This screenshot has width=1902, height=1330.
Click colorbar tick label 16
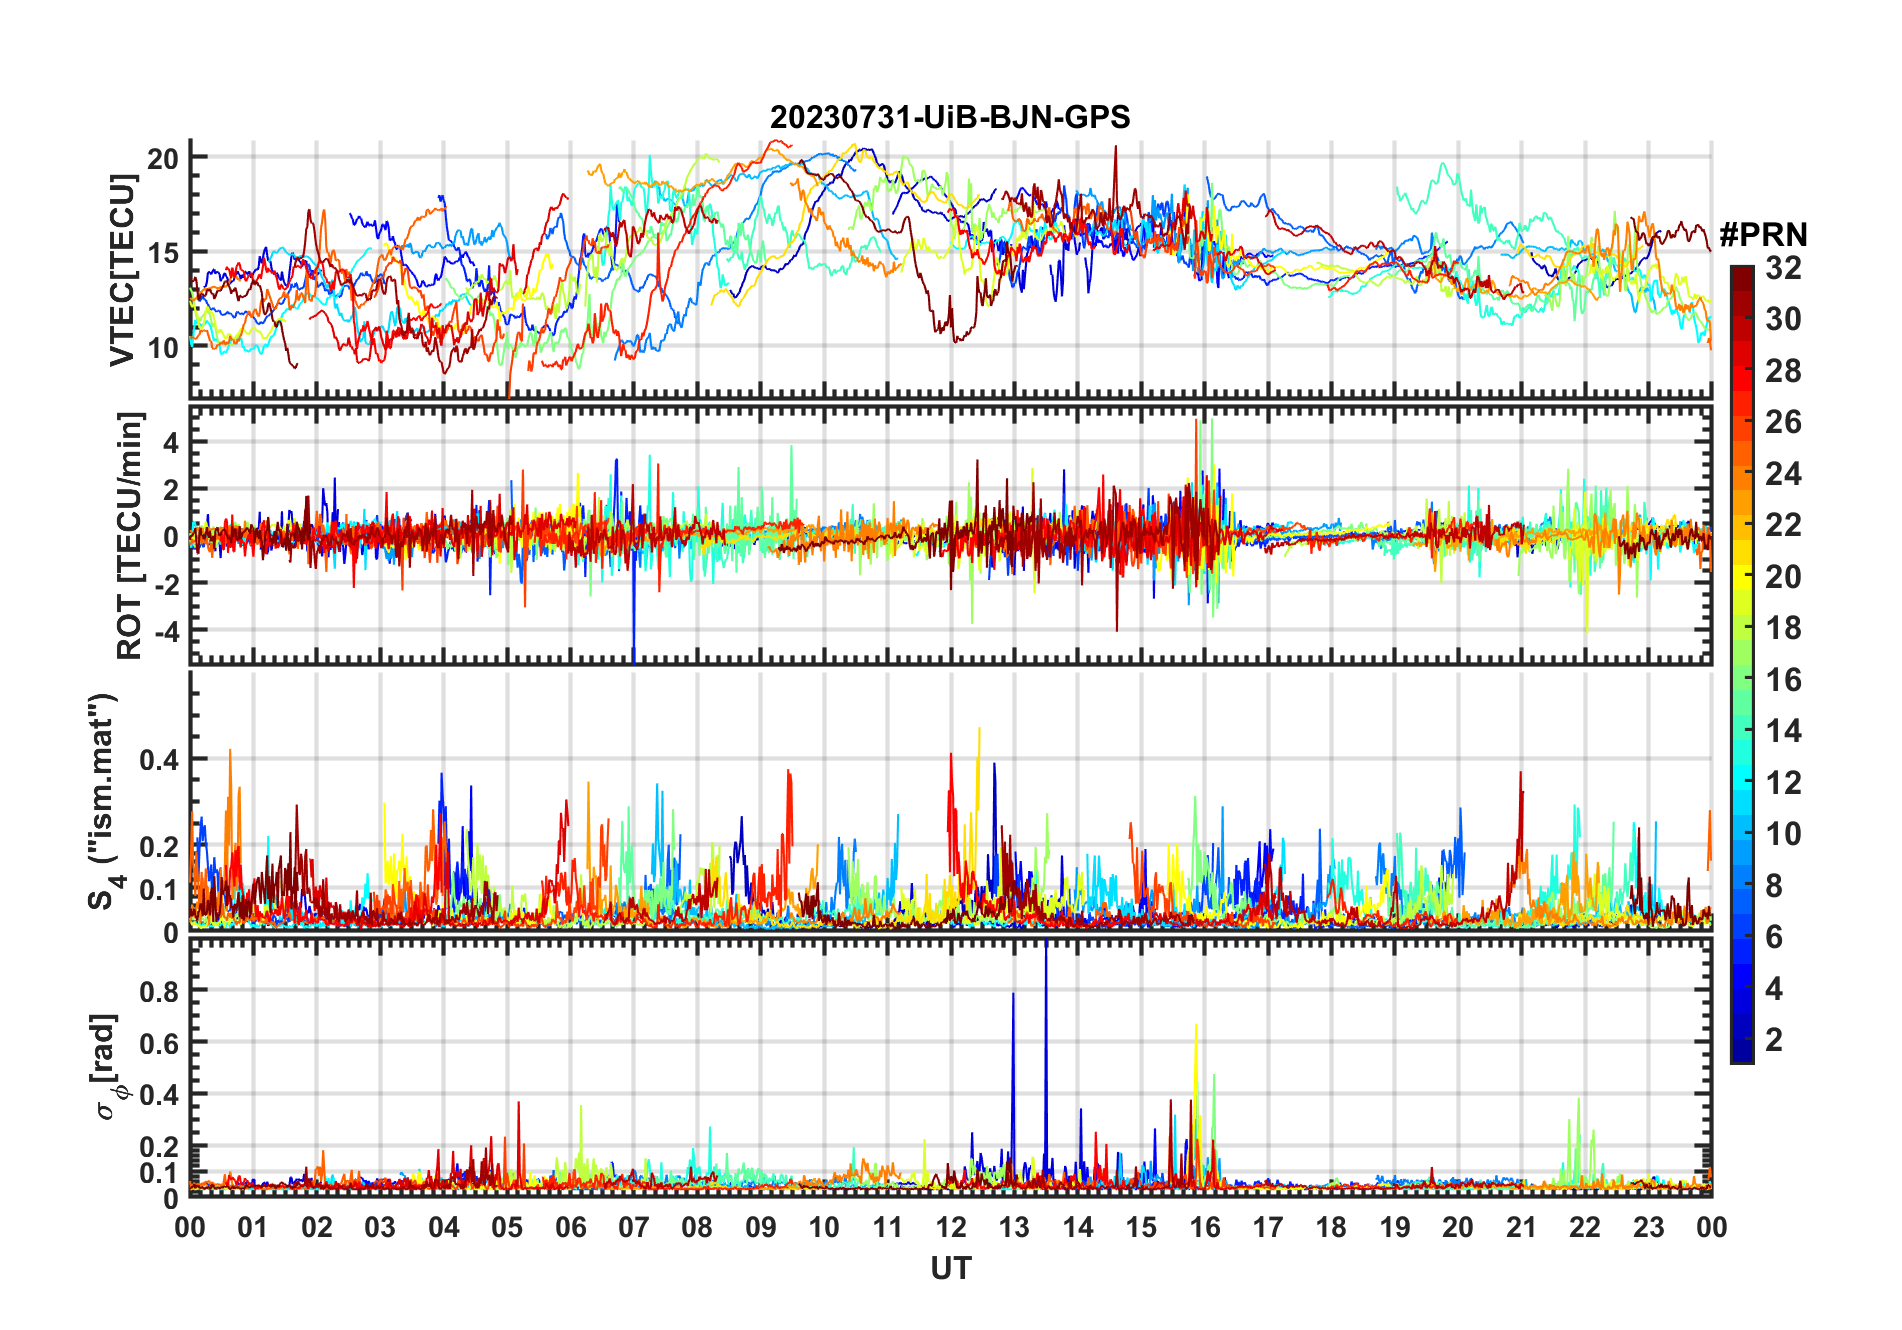tap(1783, 680)
